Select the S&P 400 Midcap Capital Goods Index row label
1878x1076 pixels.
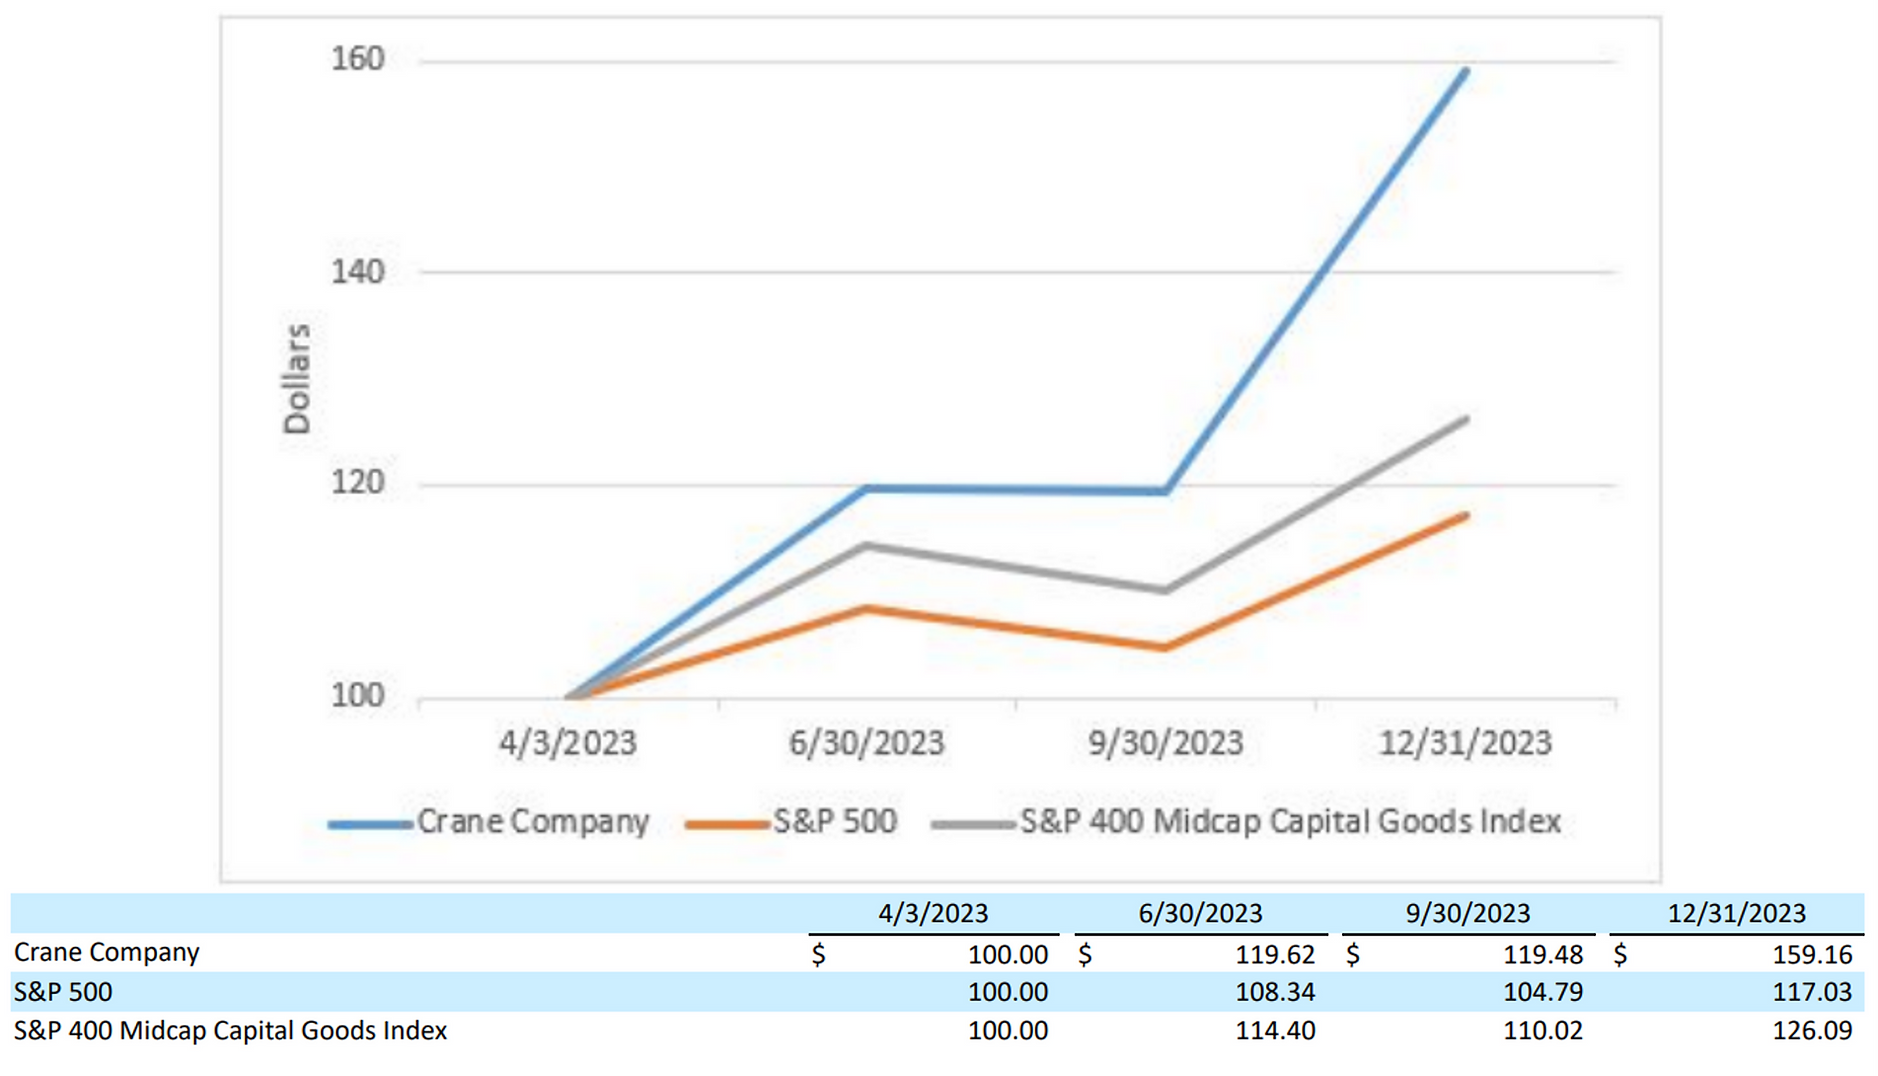[x=230, y=1030]
